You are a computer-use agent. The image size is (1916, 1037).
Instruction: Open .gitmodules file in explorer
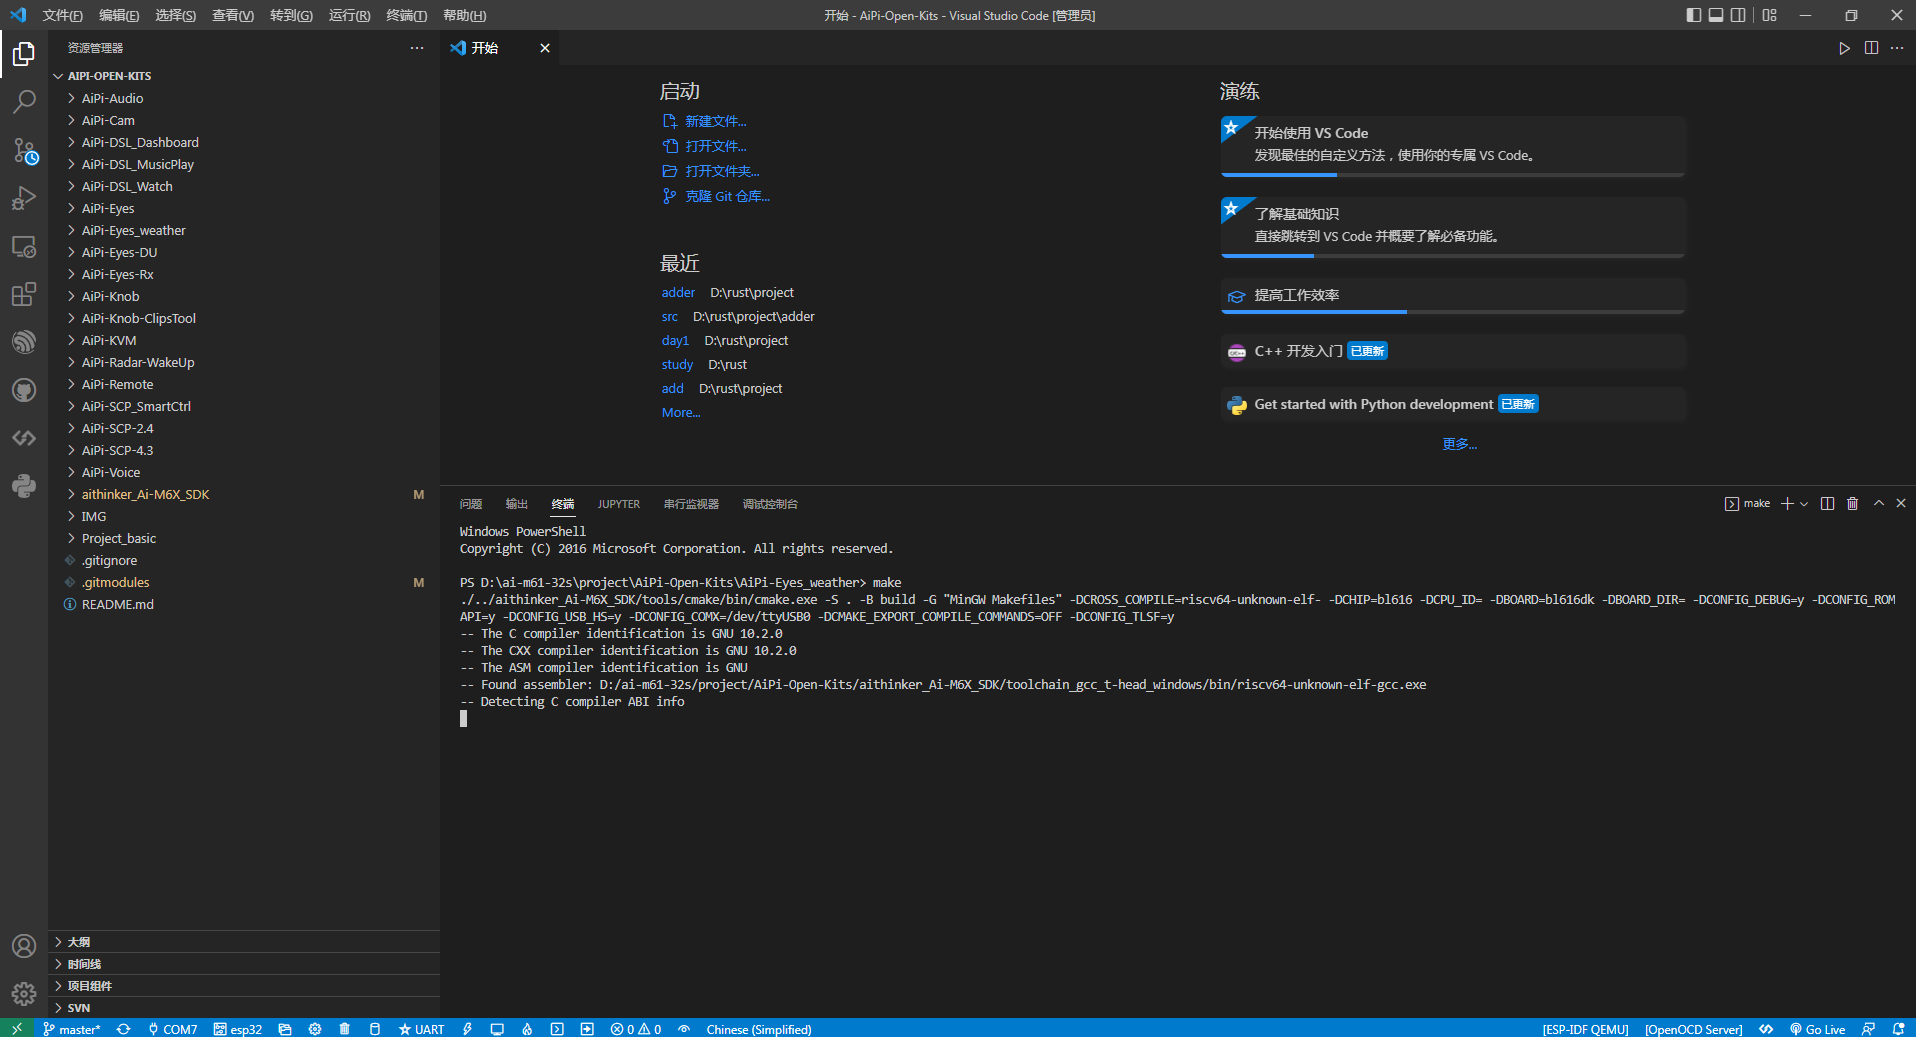244,582
